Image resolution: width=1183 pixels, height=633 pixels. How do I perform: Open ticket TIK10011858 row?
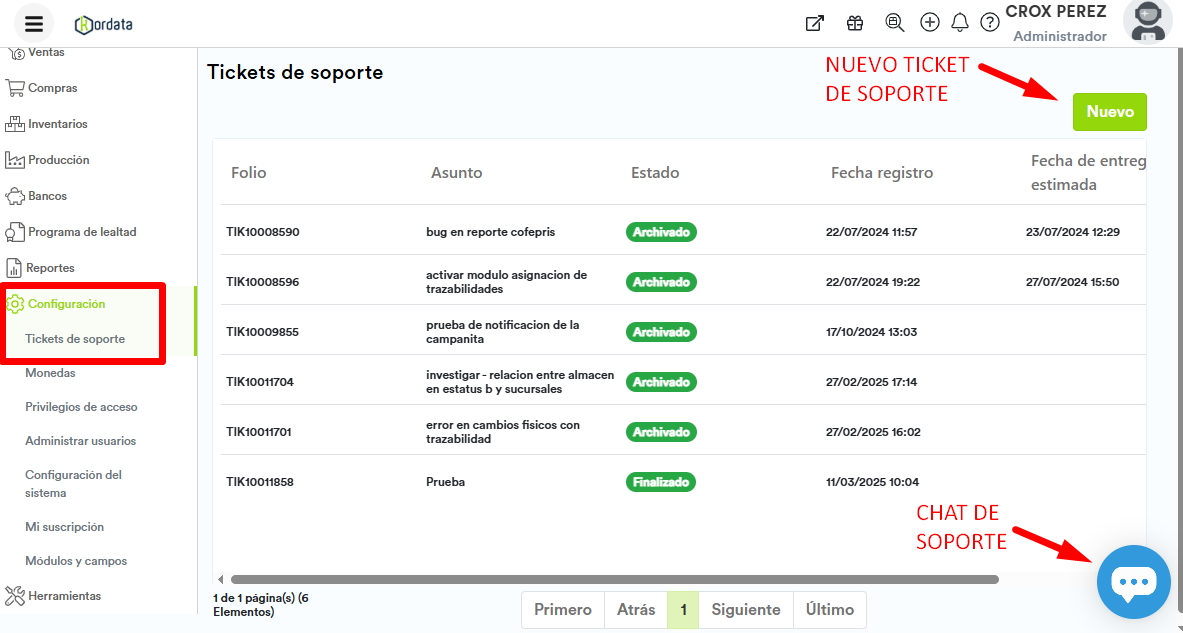click(x=260, y=482)
